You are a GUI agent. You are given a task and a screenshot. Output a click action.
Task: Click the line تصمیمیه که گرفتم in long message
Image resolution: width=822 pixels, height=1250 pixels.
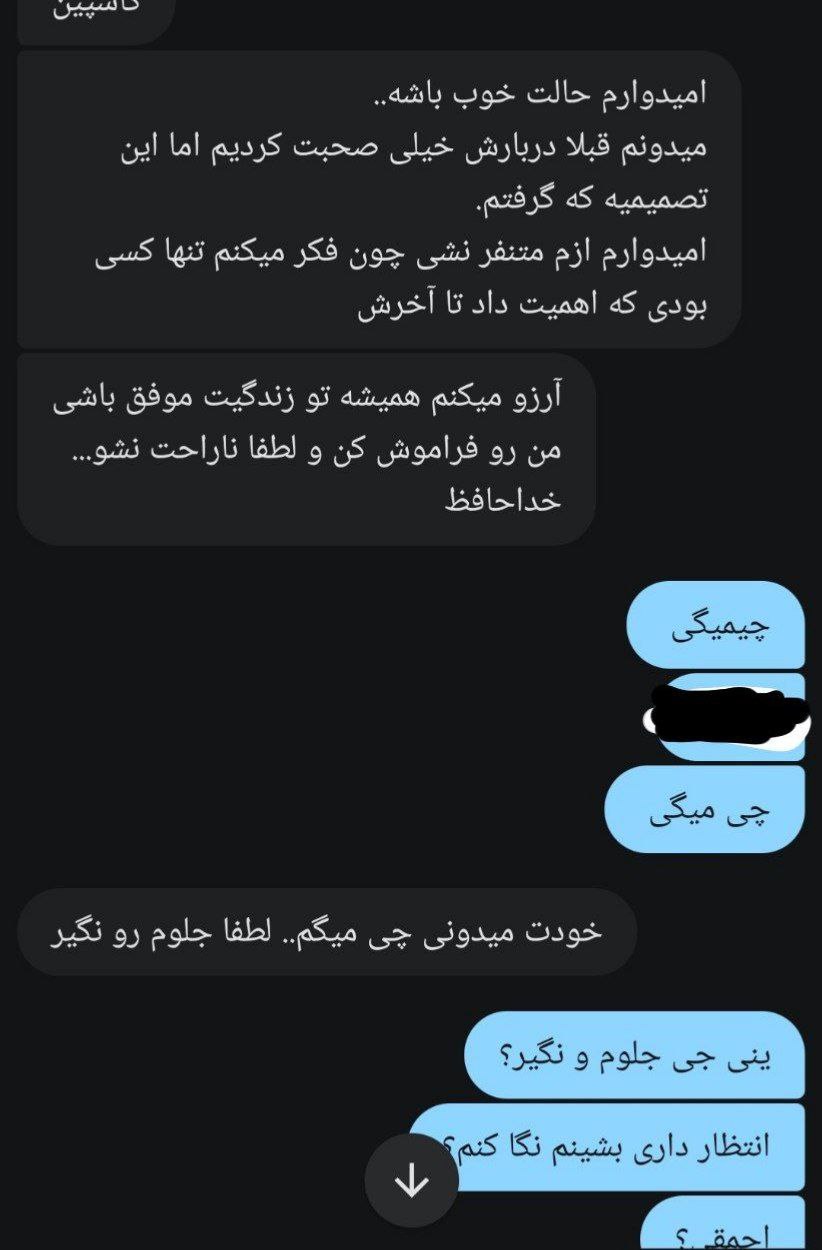590,200
